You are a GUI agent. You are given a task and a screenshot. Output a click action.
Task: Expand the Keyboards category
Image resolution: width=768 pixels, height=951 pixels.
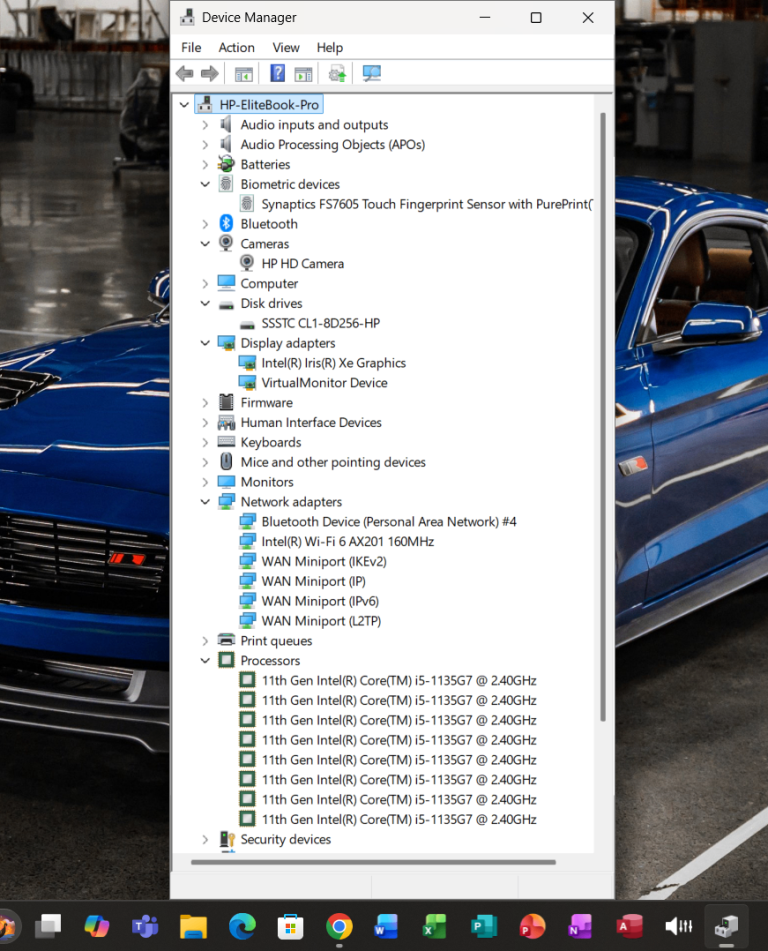[205, 443]
